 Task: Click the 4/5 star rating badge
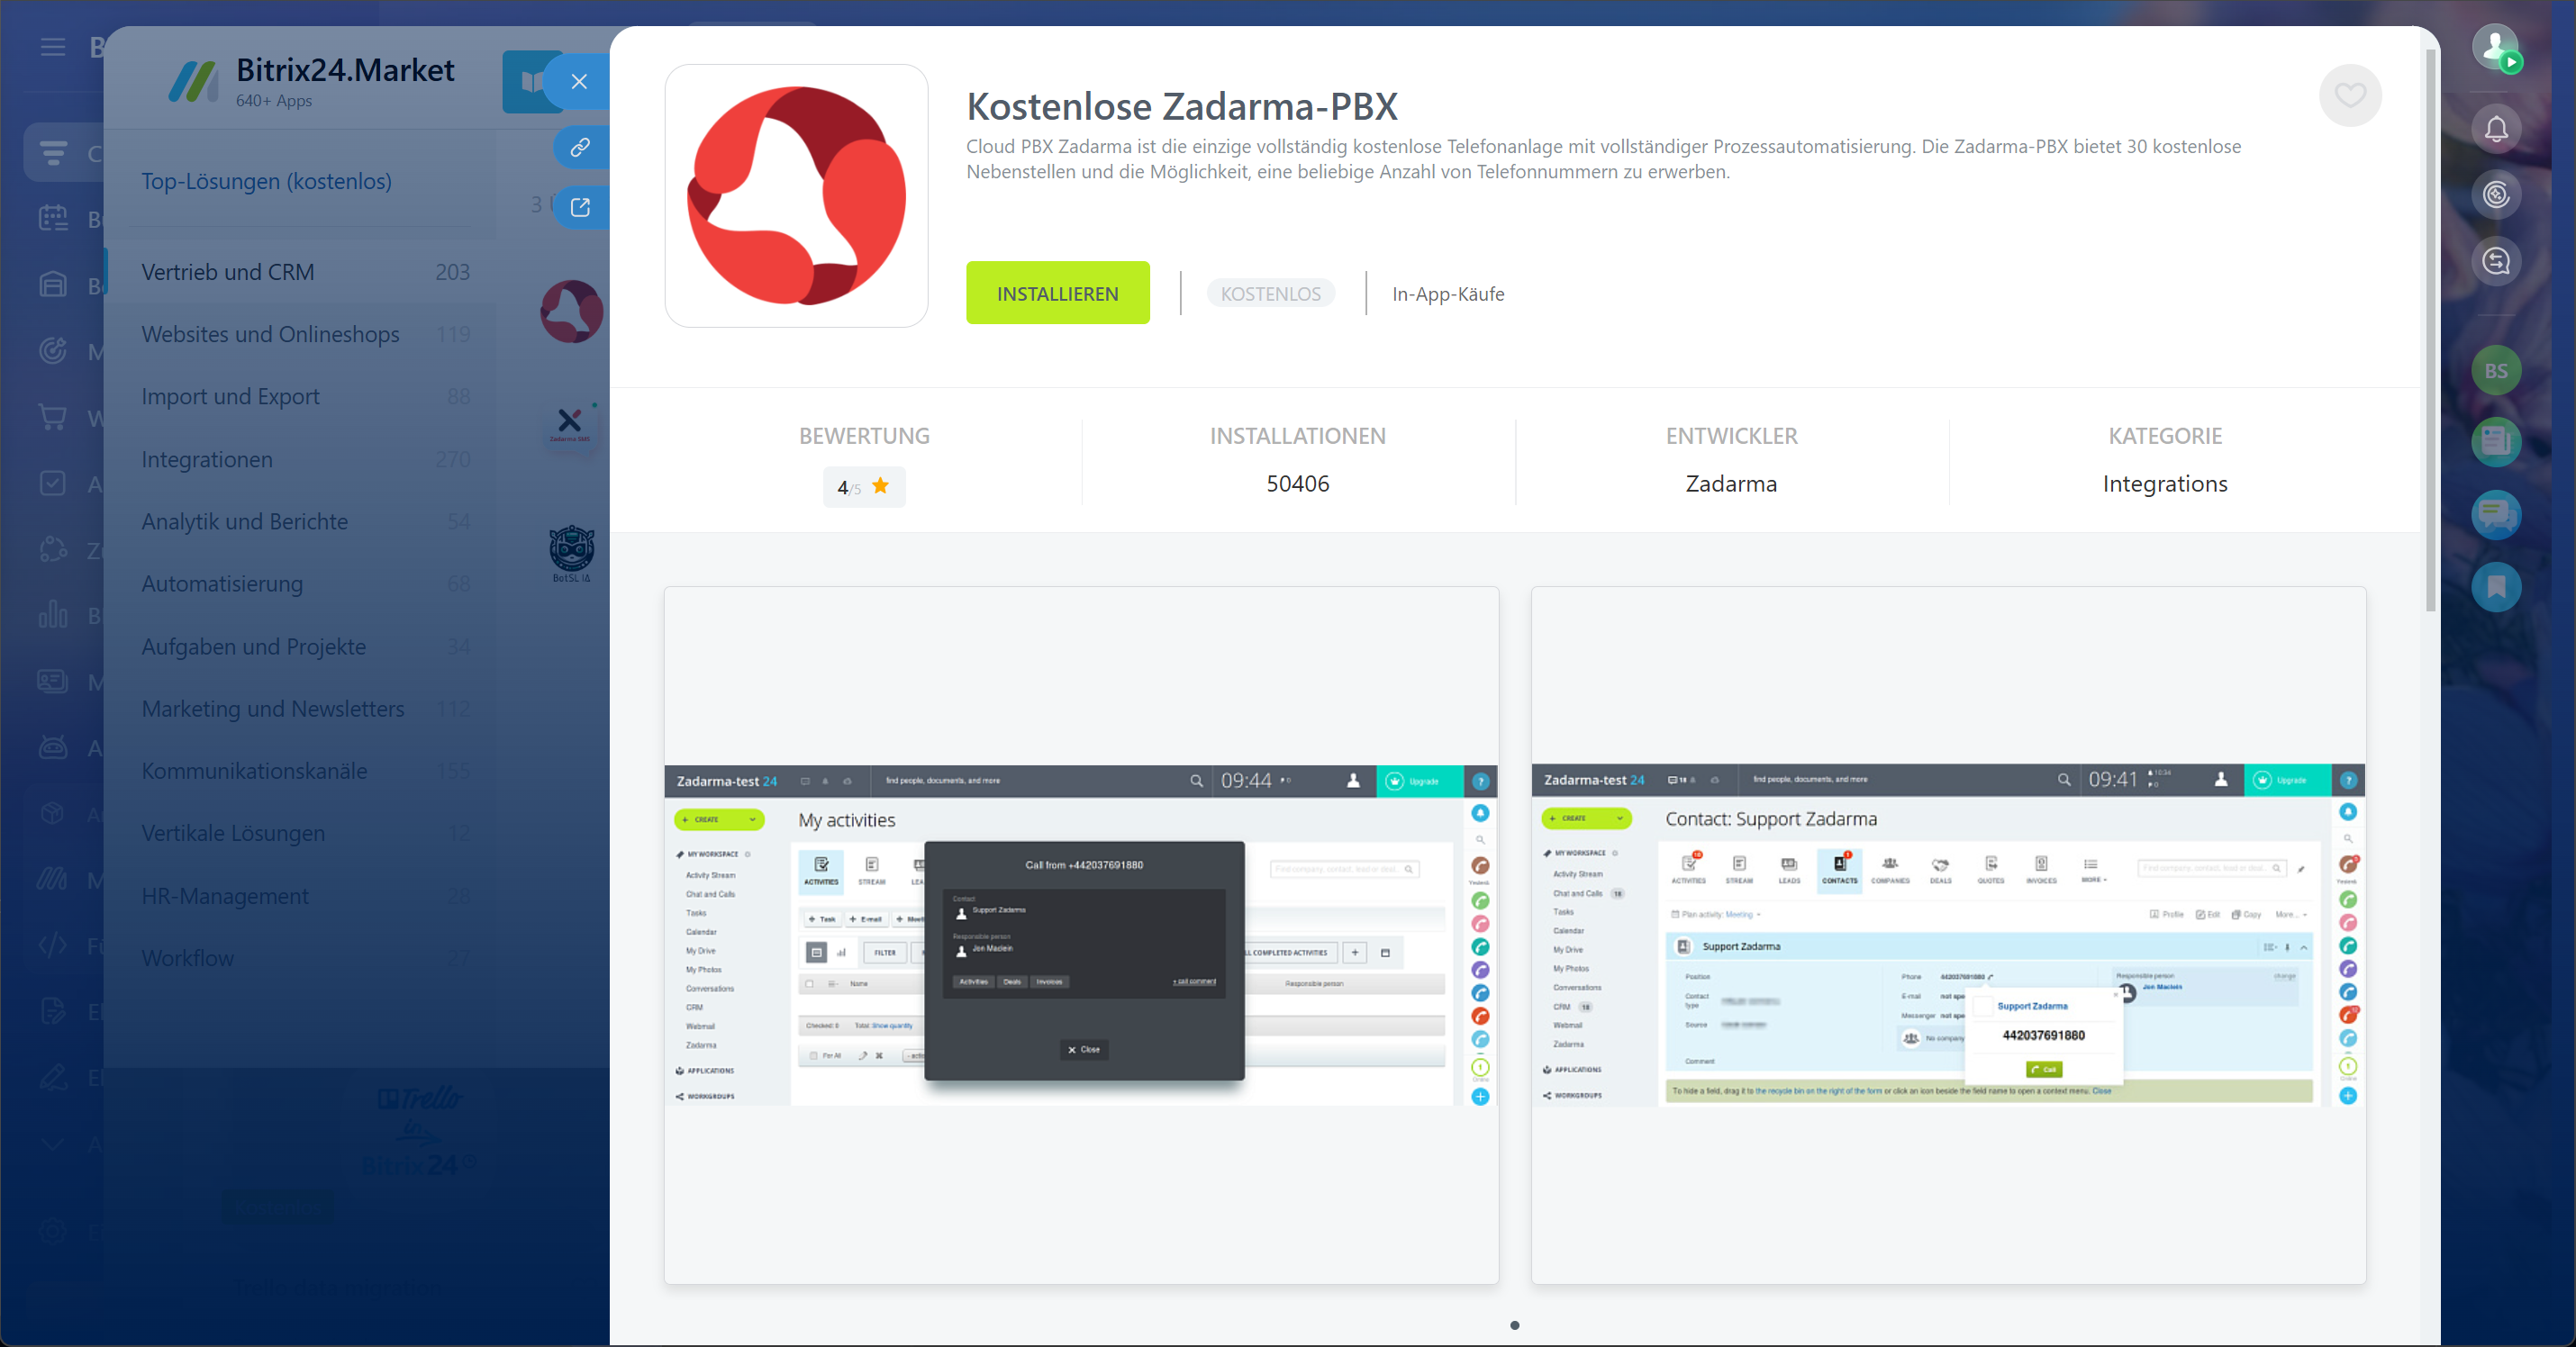864,486
